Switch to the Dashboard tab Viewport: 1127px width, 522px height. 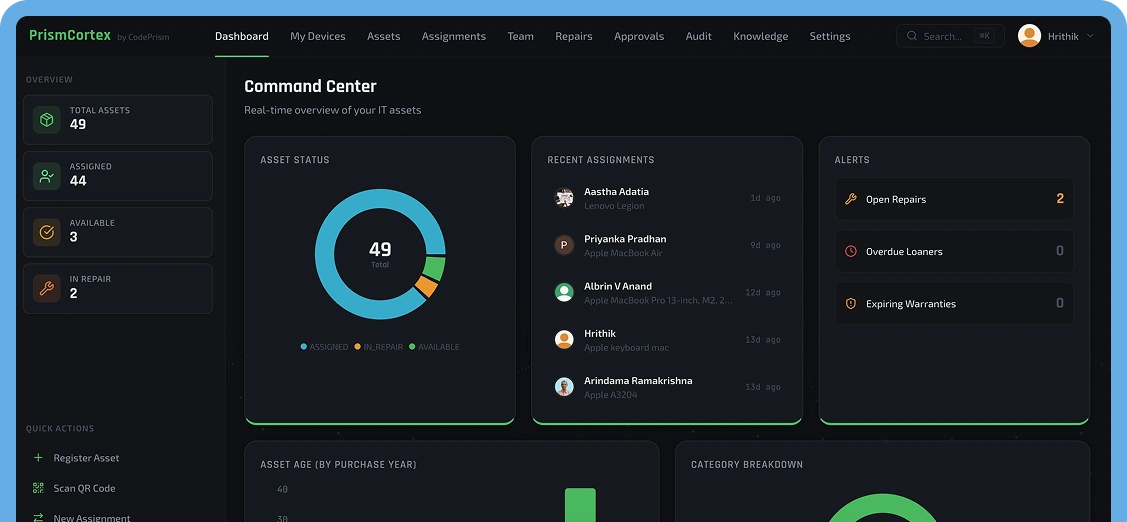coord(242,36)
